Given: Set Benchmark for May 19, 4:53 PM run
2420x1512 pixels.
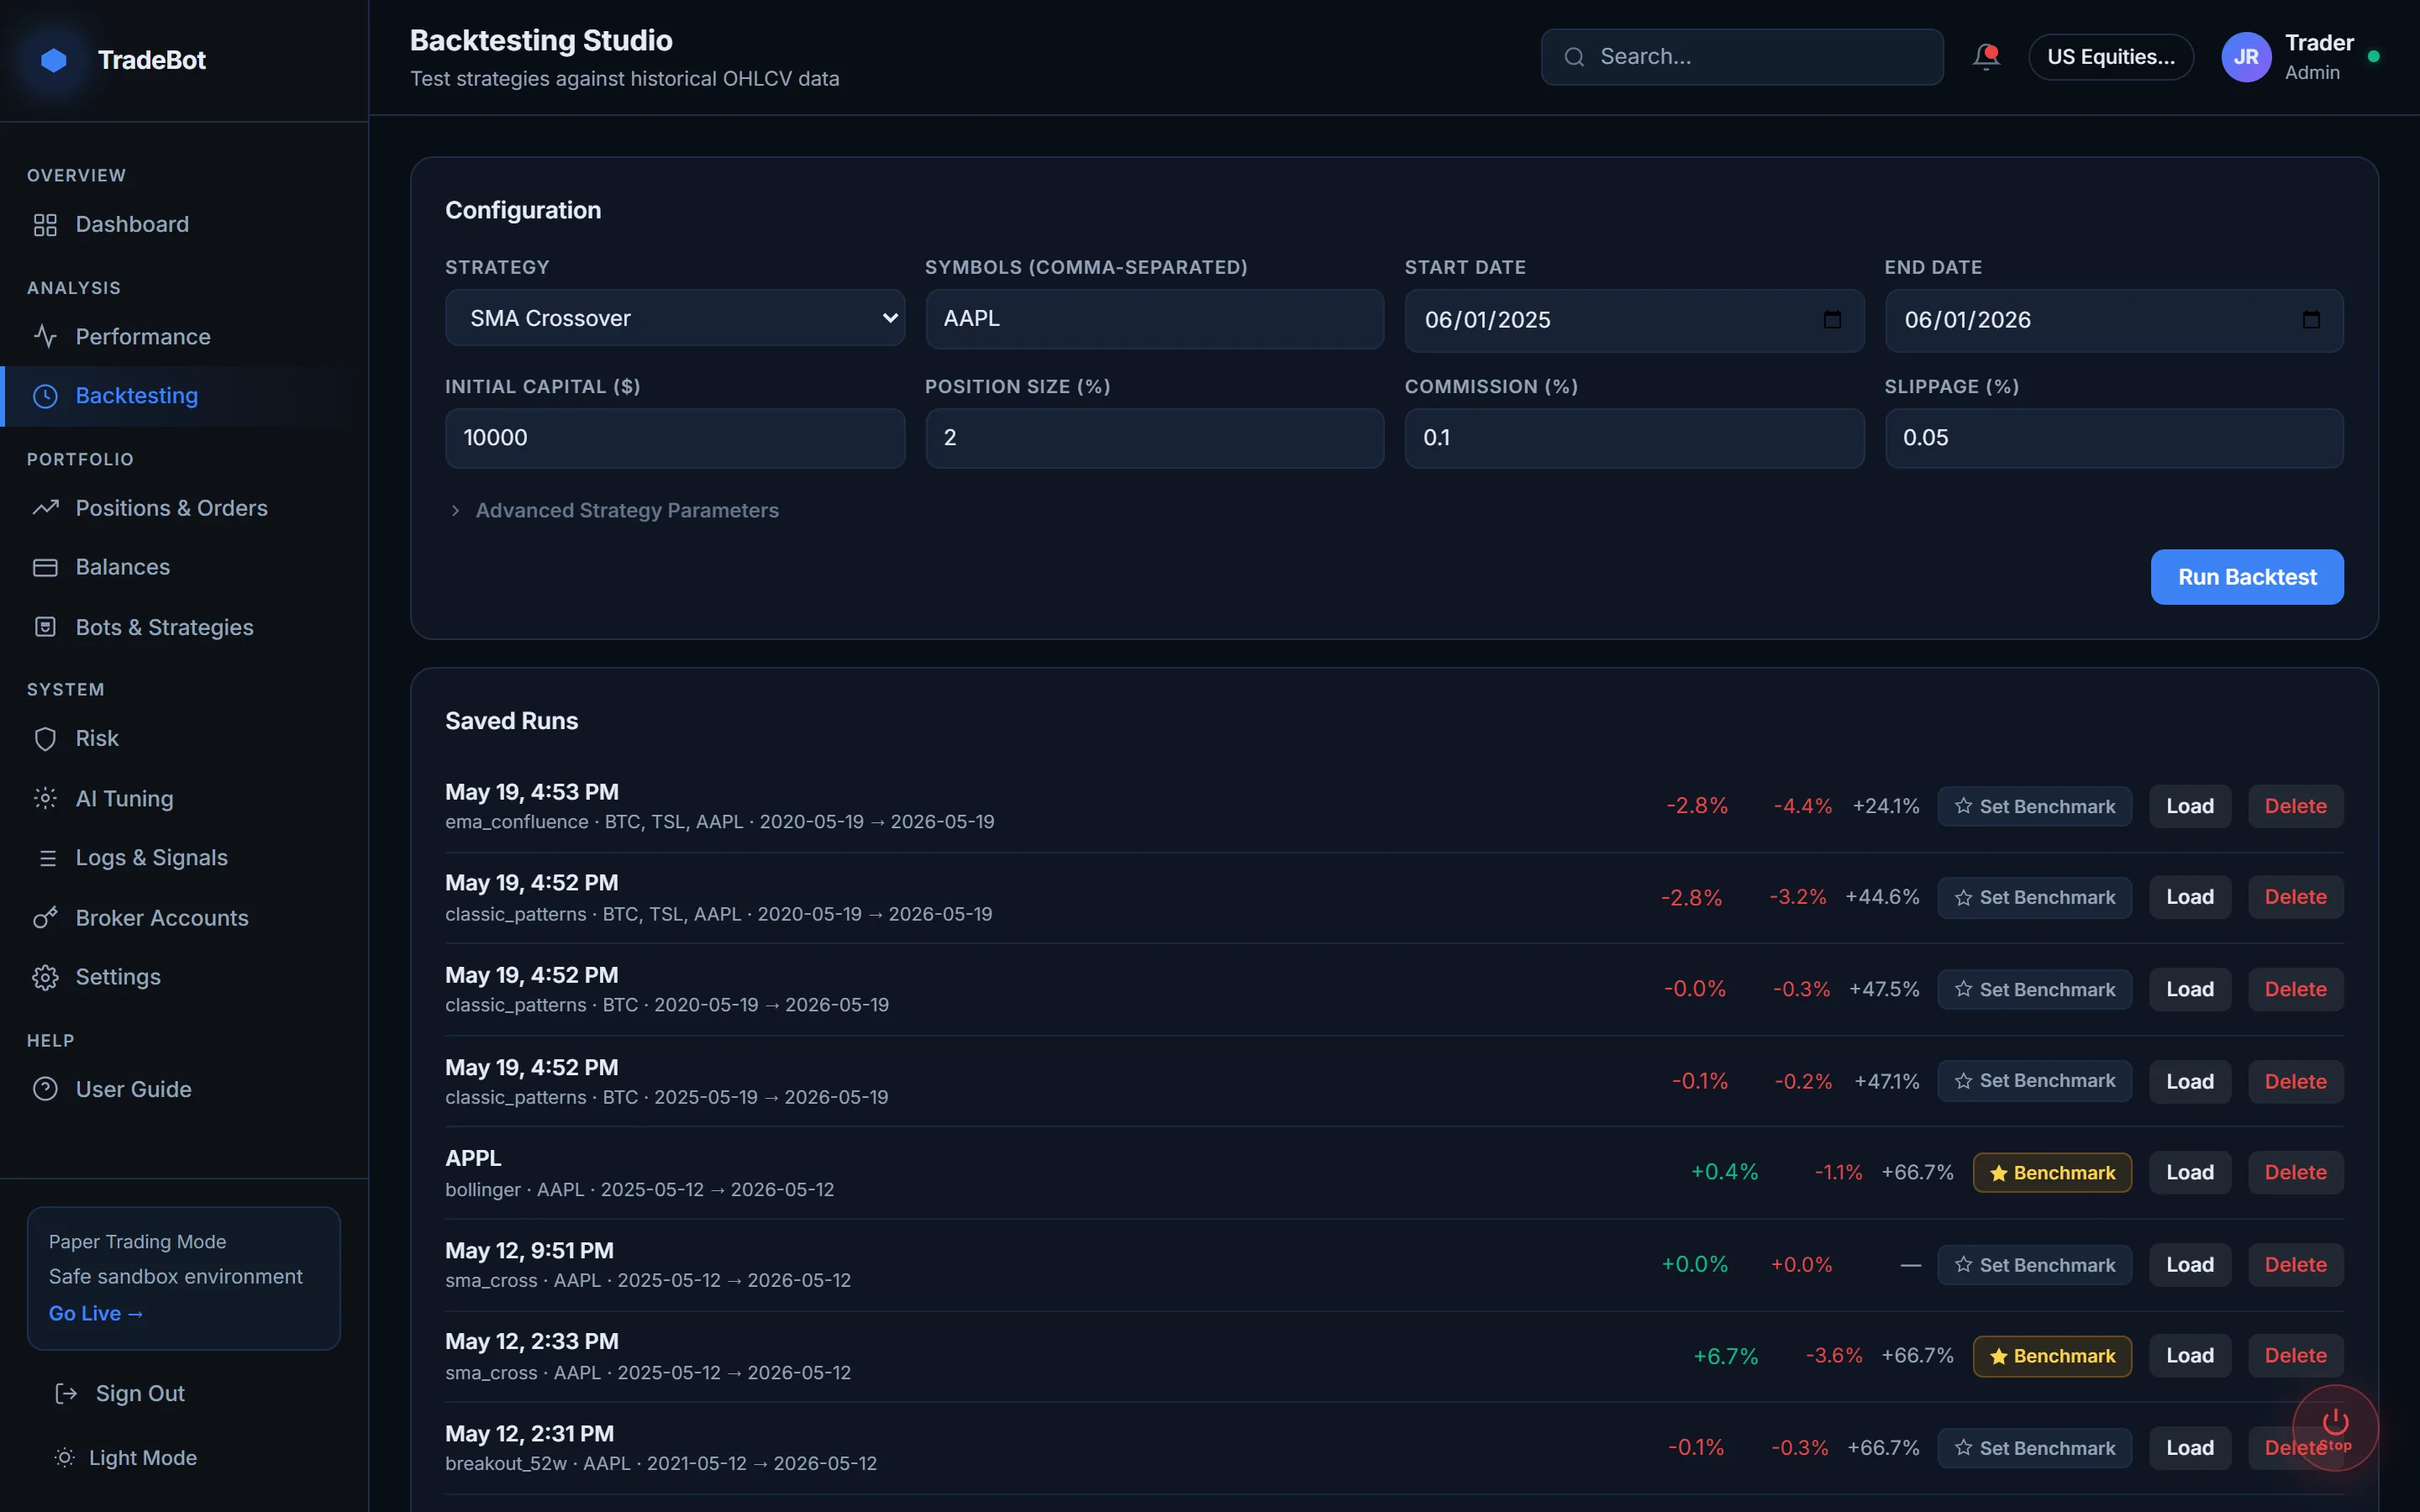Looking at the screenshot, I should coord(2034,807).
